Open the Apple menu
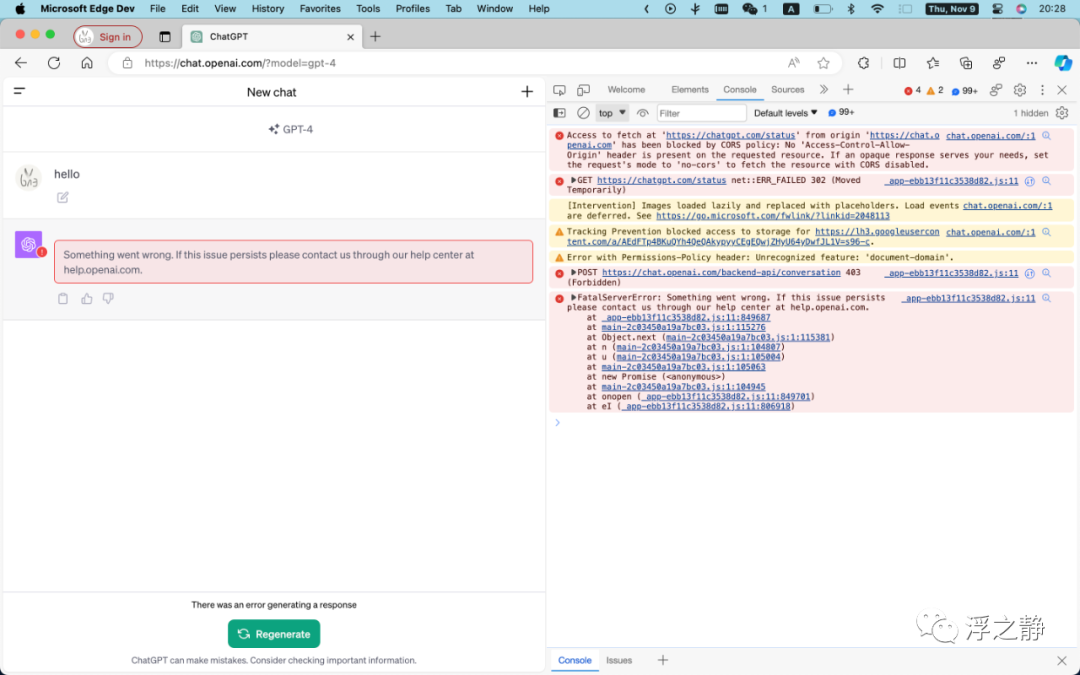Image resolution: width=1080 pixels, height=675 pixels. [20, 9]
